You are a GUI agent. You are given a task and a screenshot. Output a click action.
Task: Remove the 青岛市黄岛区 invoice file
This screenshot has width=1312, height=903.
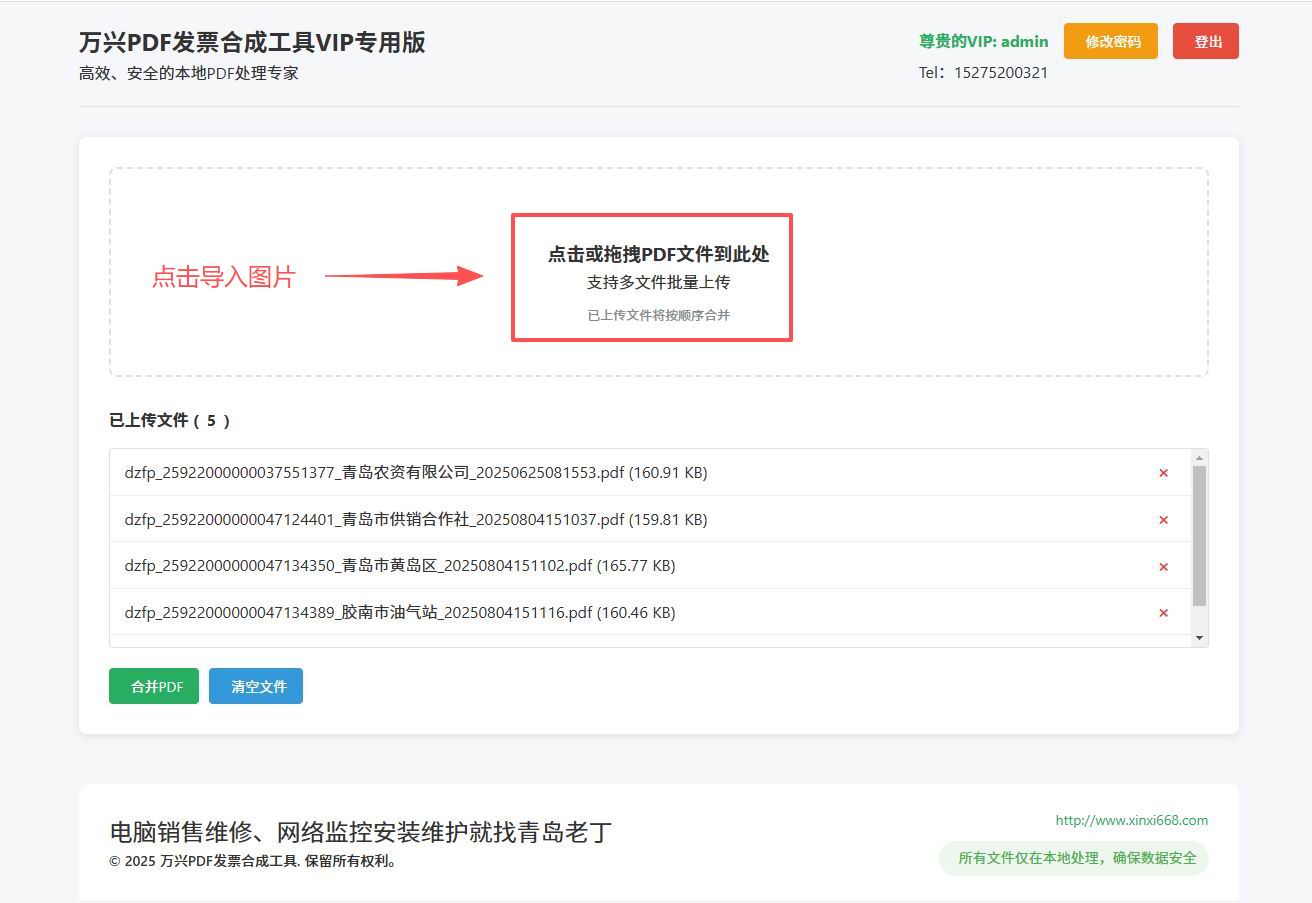pos(1163,566)
